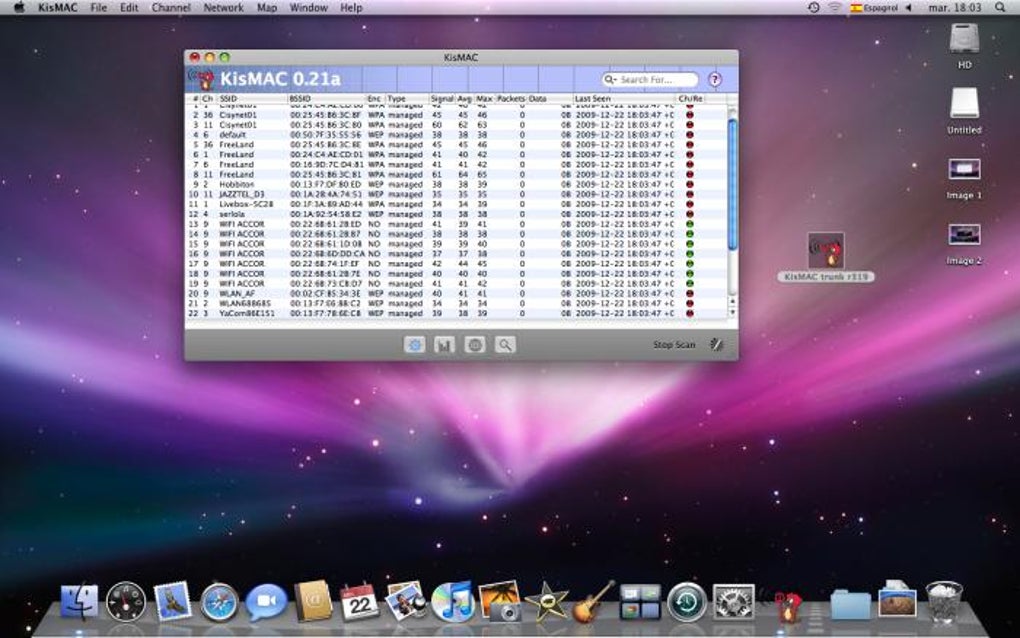This screenshot has width=1020, height=638.
Task: Open the Channel menu
Action: click(x=171, y=8)
